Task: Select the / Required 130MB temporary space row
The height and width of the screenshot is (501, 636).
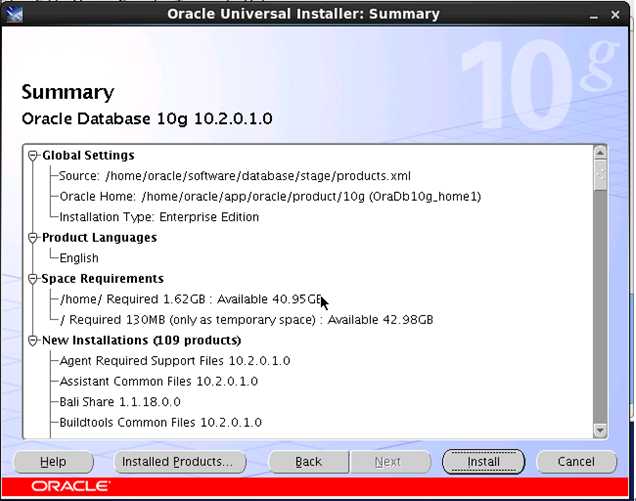Action: pyautogui.click(x=246, y=320)
